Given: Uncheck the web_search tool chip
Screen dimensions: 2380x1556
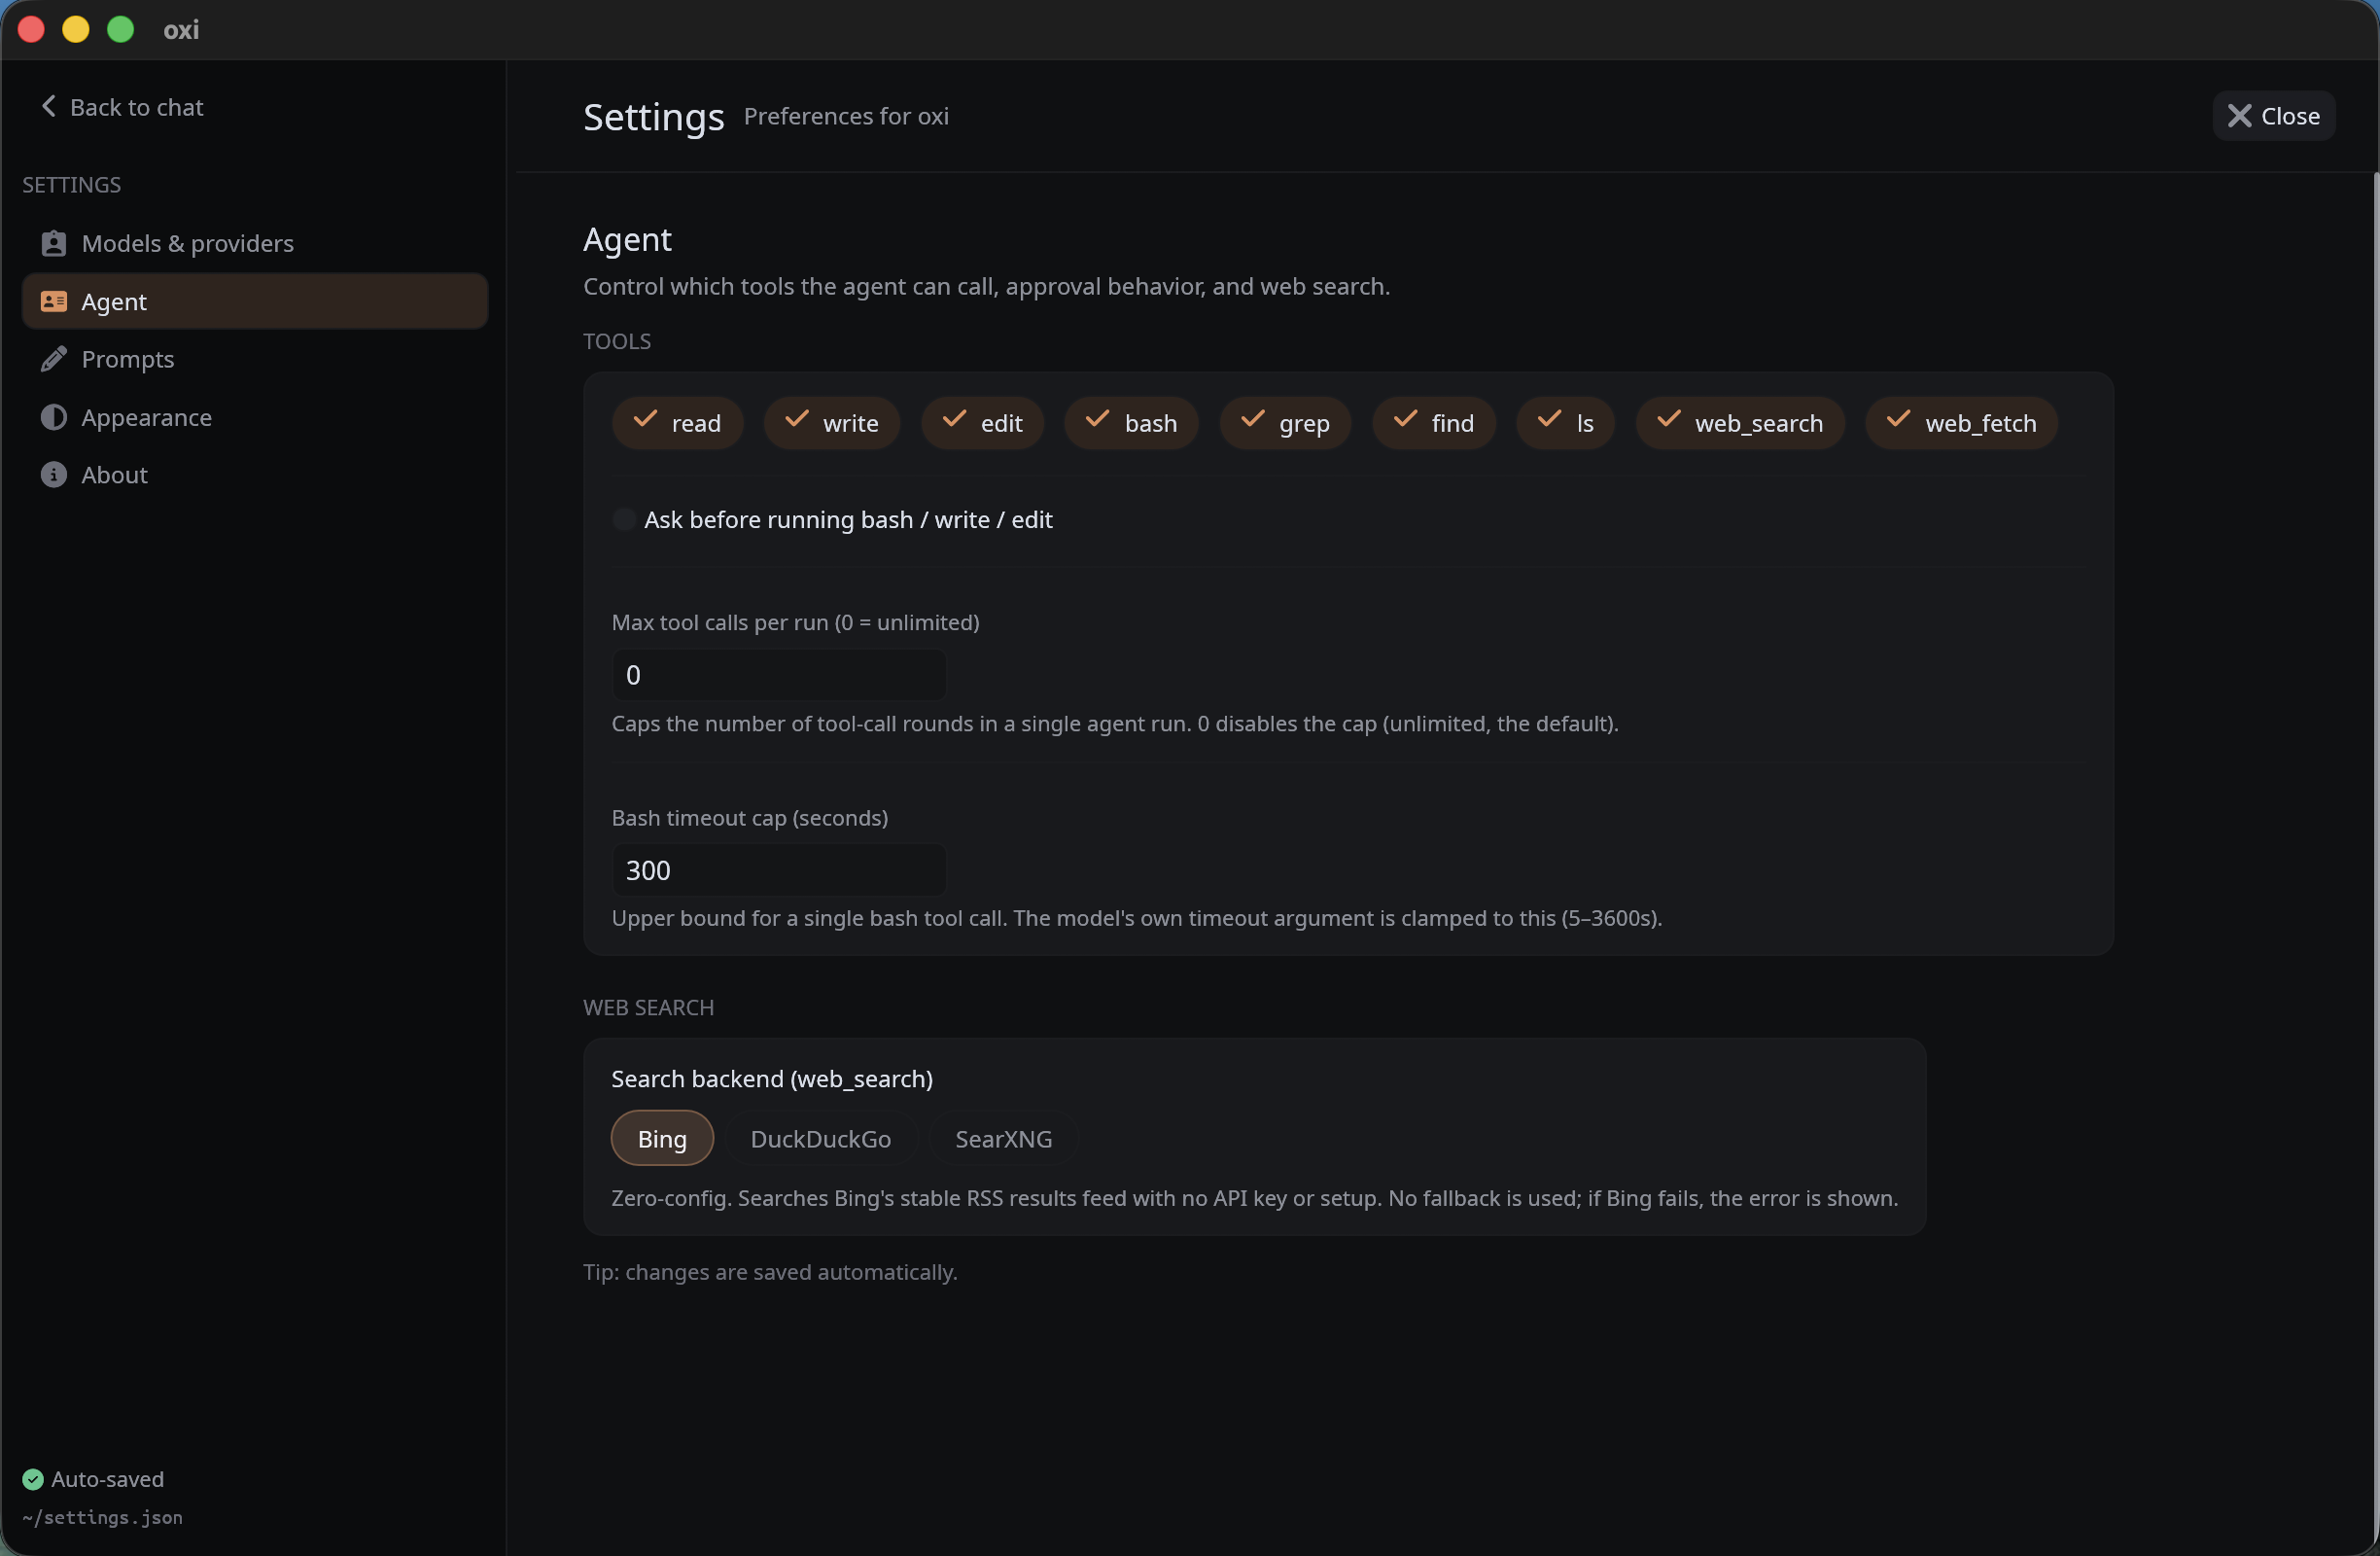Looking at the screenshot, I should [1739, 423].
